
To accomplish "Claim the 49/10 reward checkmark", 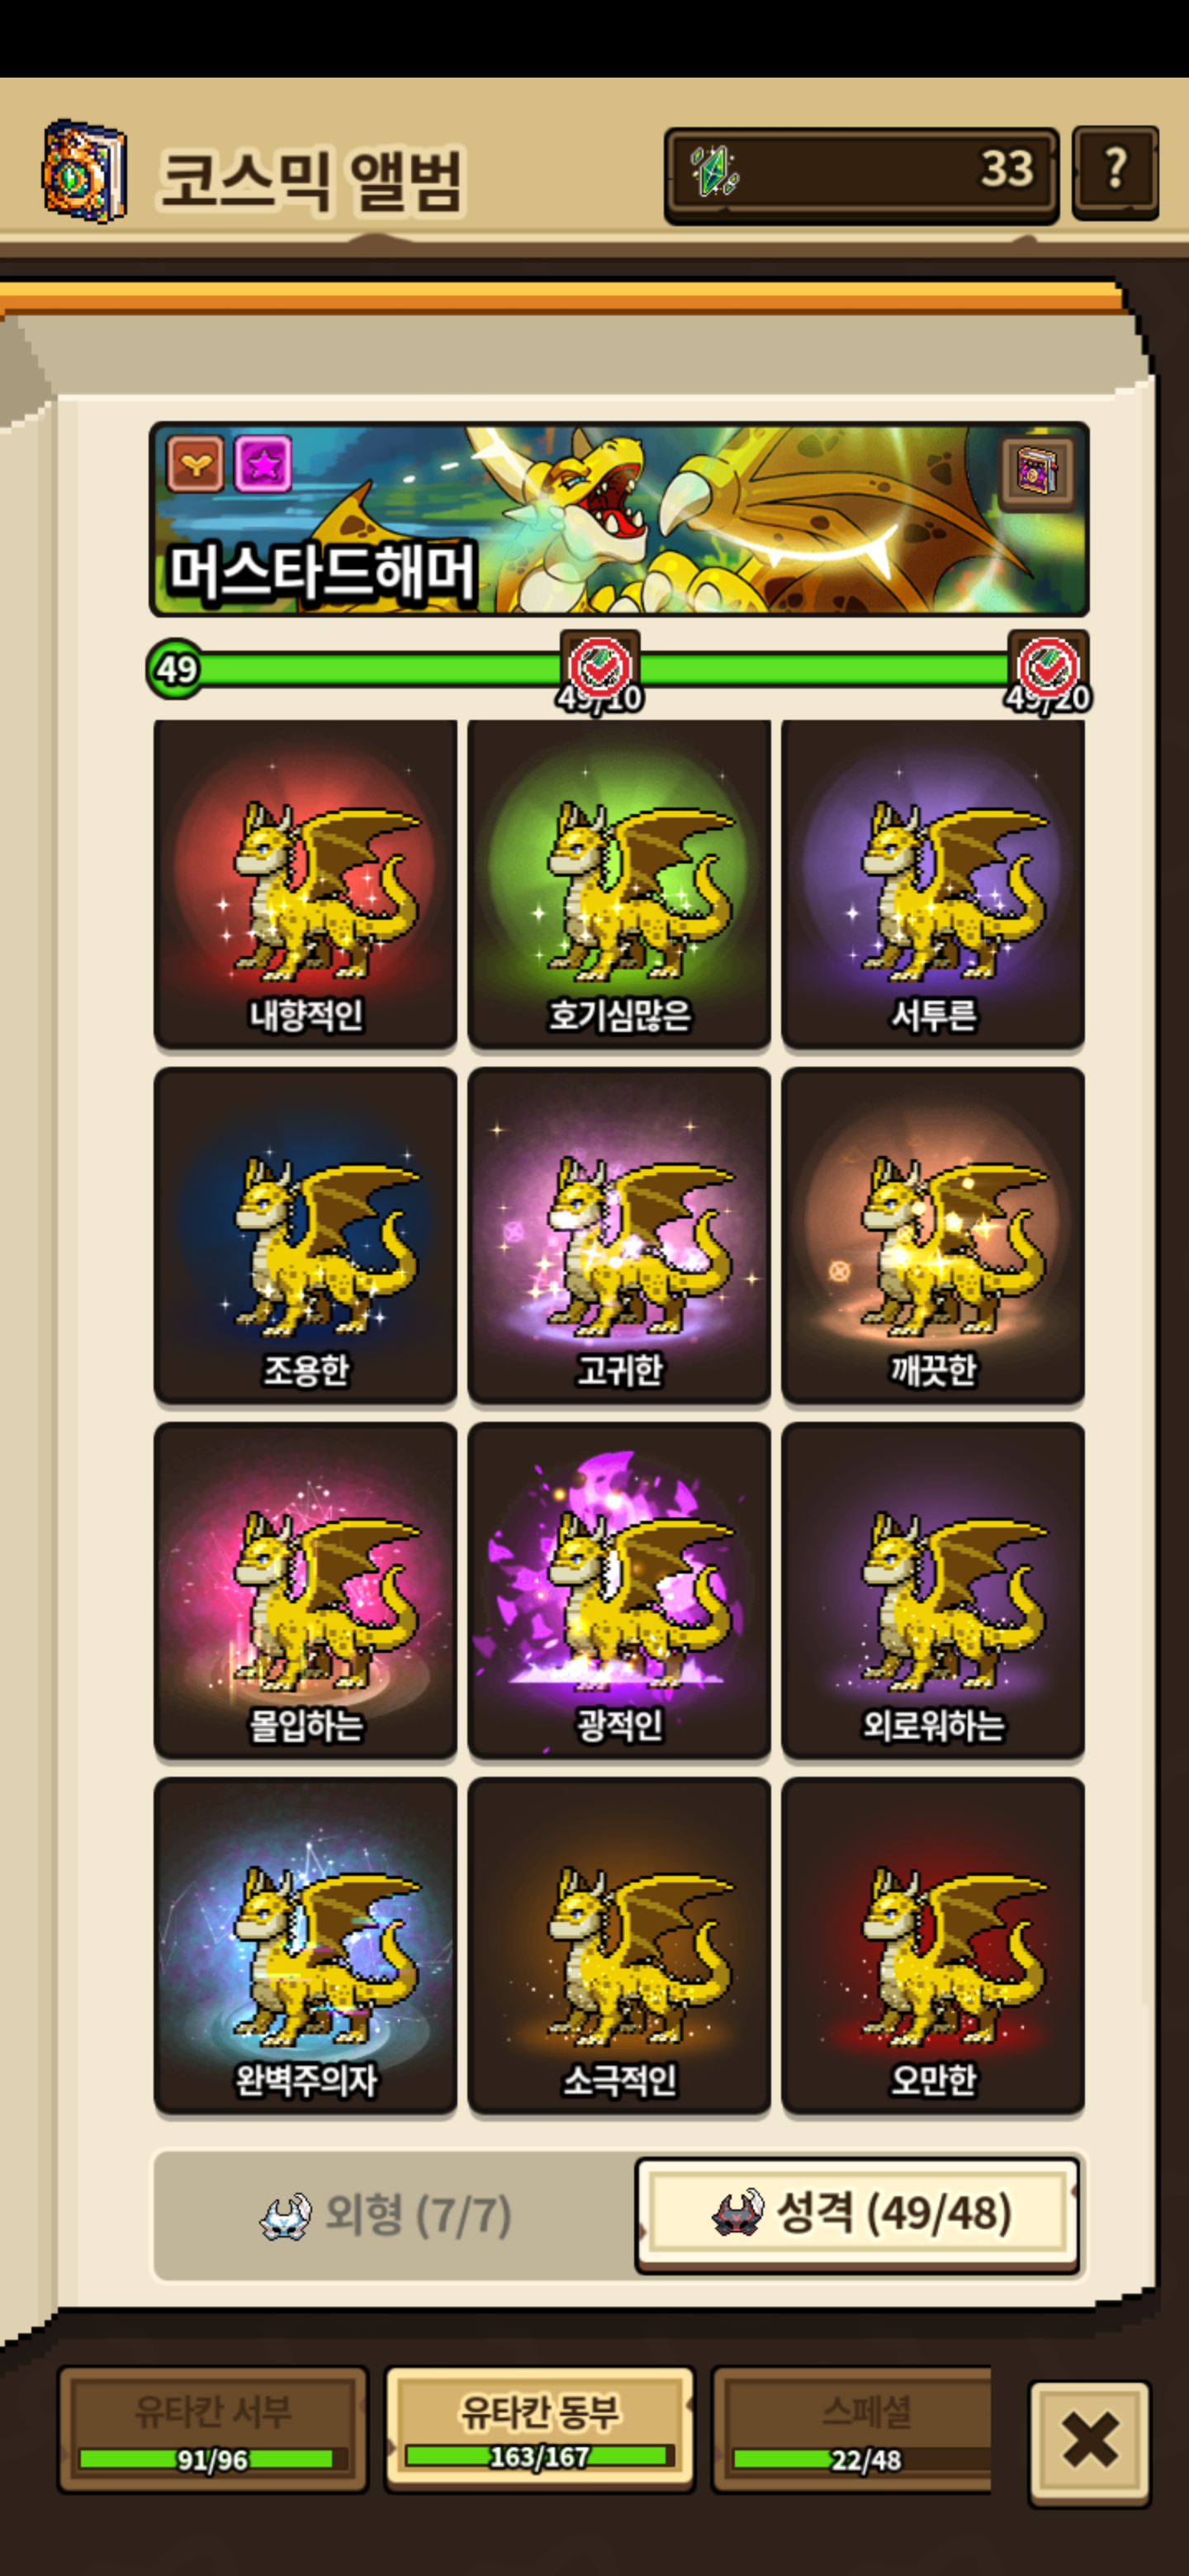I will [x=599, y=667].
